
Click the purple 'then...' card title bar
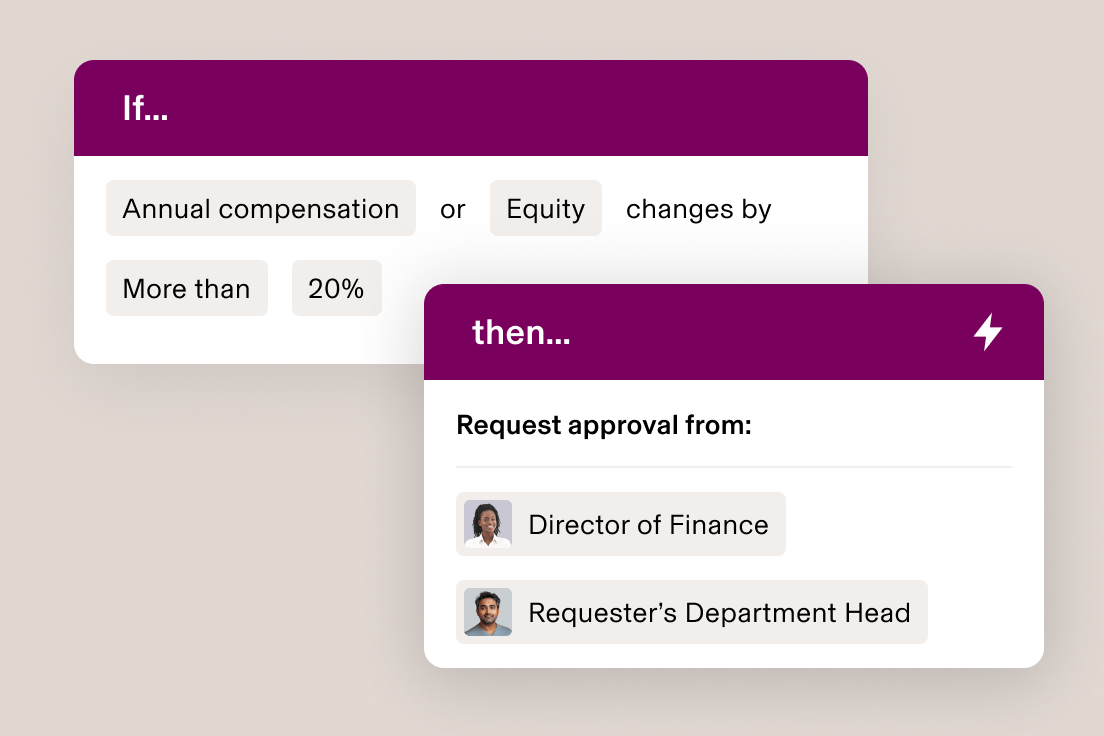click(733, 332)
